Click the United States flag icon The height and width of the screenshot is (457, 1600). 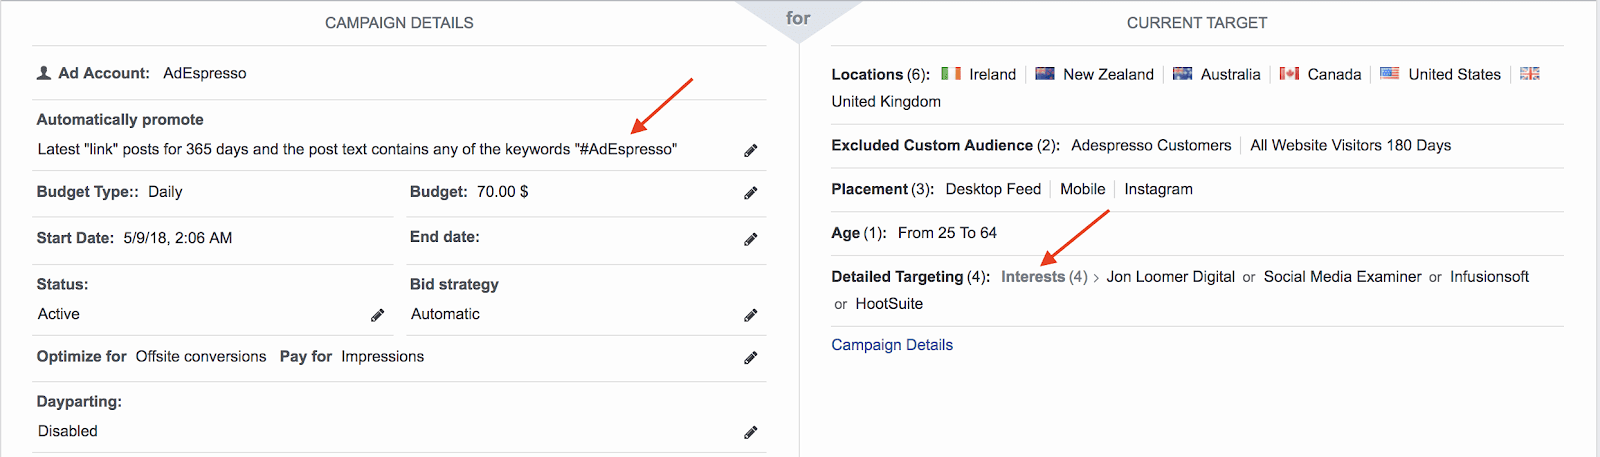click(1390, 73)
